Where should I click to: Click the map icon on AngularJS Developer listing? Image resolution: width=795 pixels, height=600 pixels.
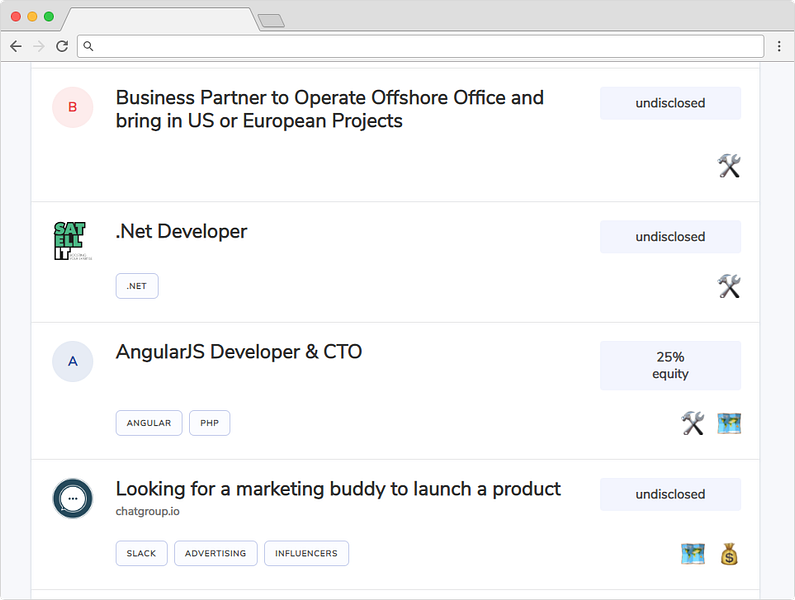point(729,424)
